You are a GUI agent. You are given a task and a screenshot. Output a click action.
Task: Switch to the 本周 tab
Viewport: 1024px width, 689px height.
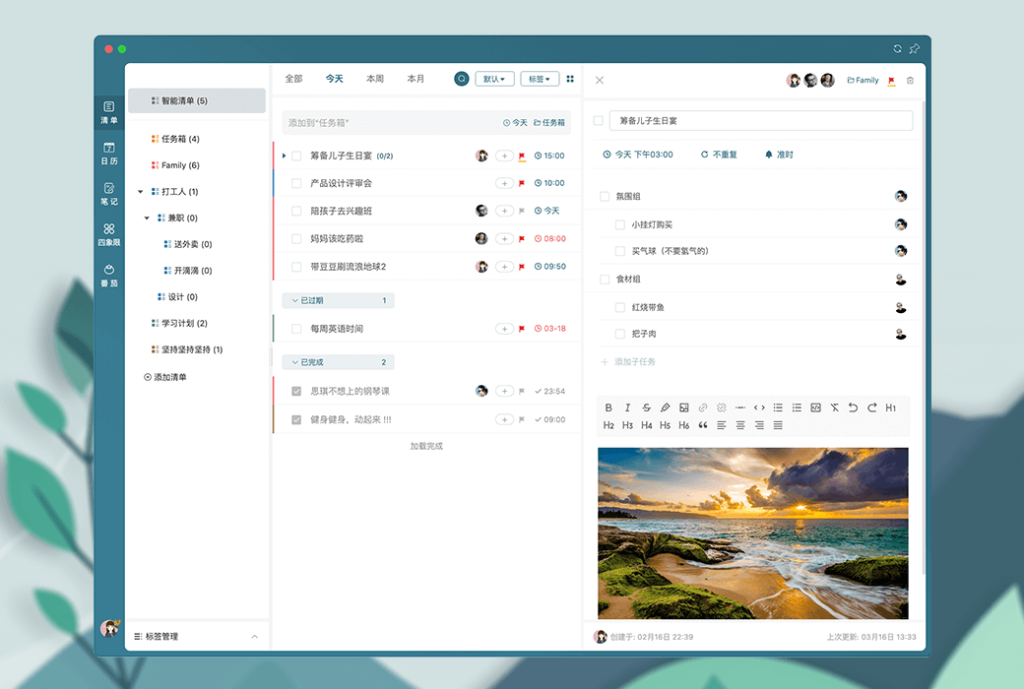pos(376,79)
